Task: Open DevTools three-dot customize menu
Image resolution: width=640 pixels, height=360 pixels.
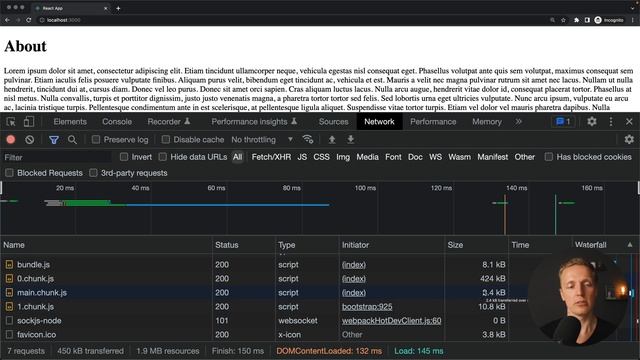Action: coord(611,121)
